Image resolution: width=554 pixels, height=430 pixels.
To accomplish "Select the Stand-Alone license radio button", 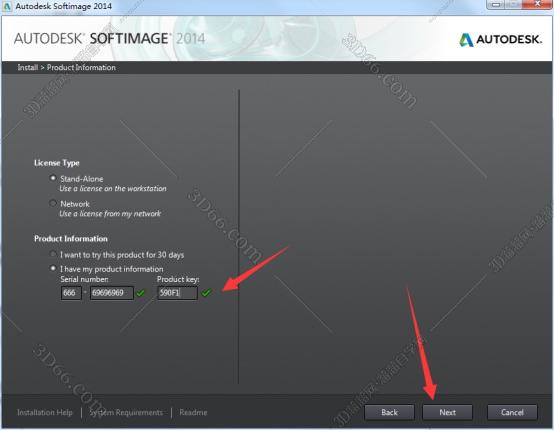I will 53,178.
